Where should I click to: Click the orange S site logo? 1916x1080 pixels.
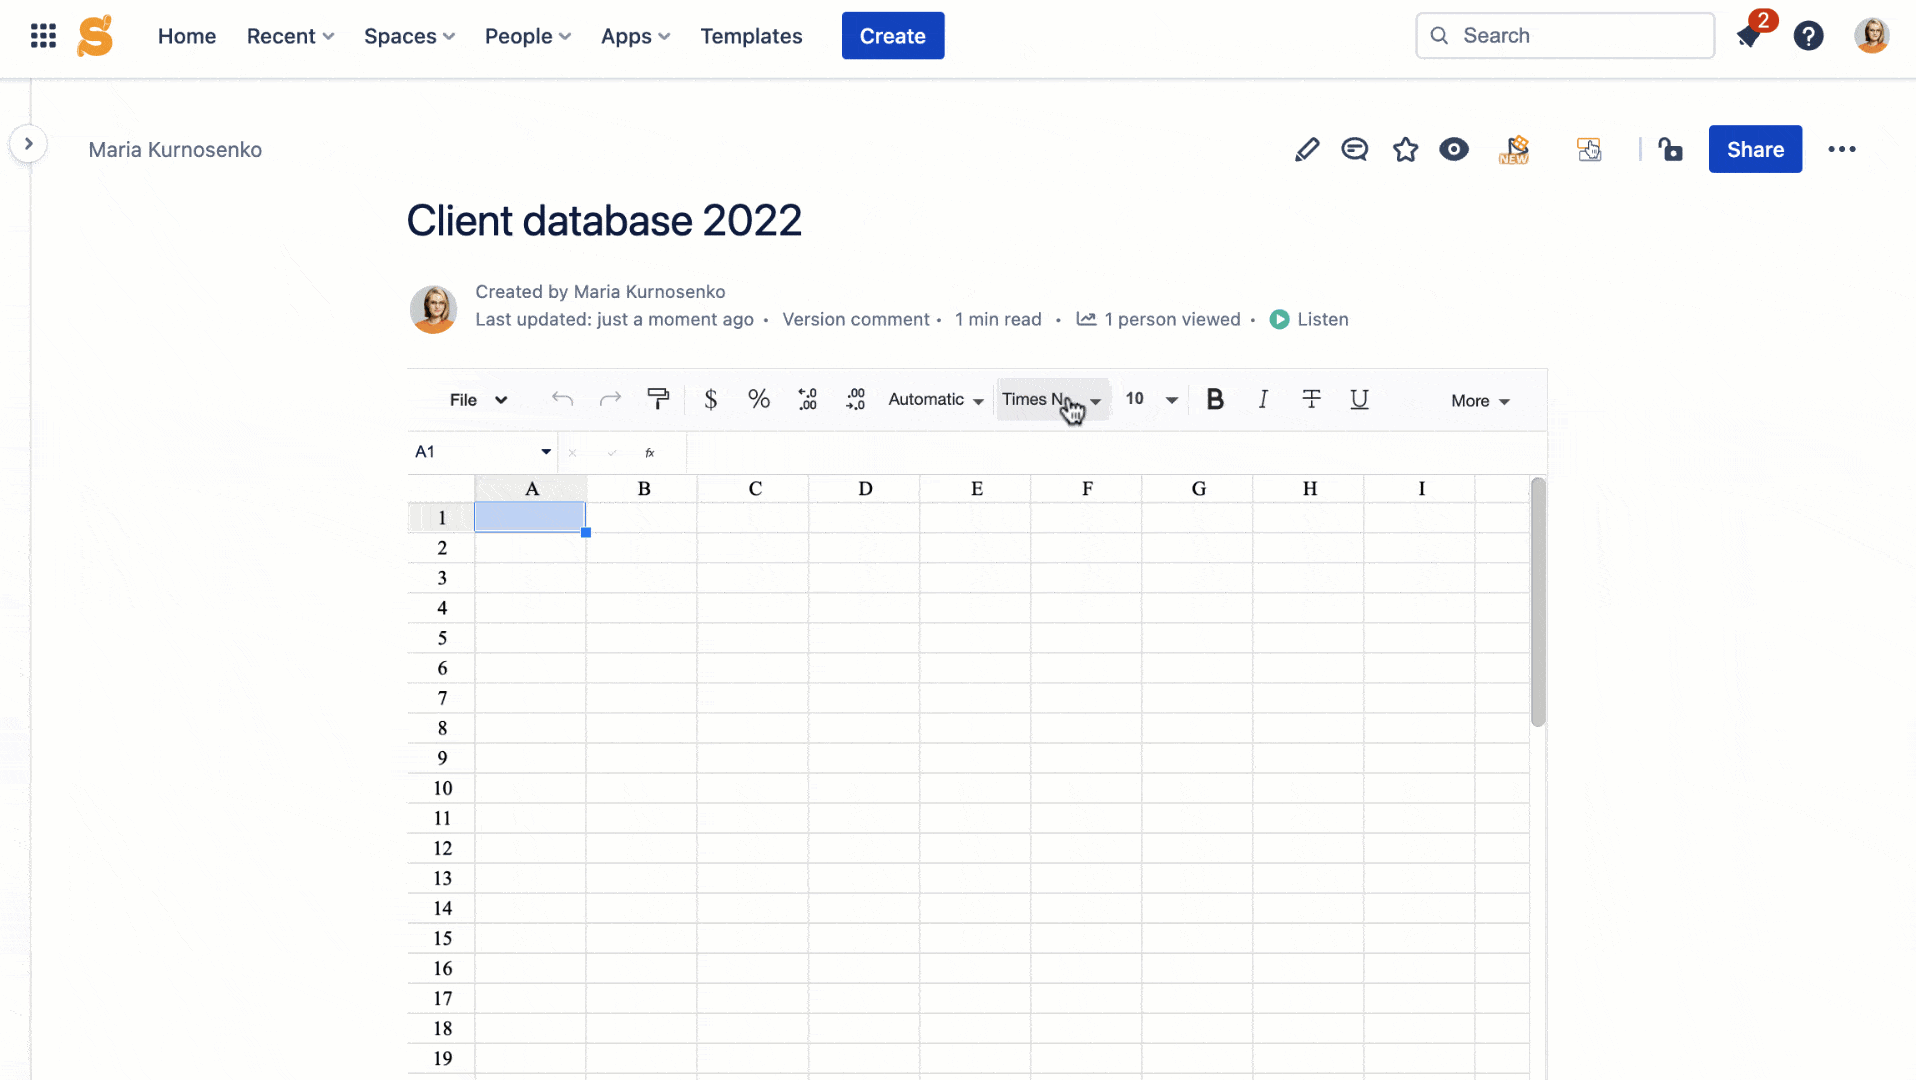95,36
